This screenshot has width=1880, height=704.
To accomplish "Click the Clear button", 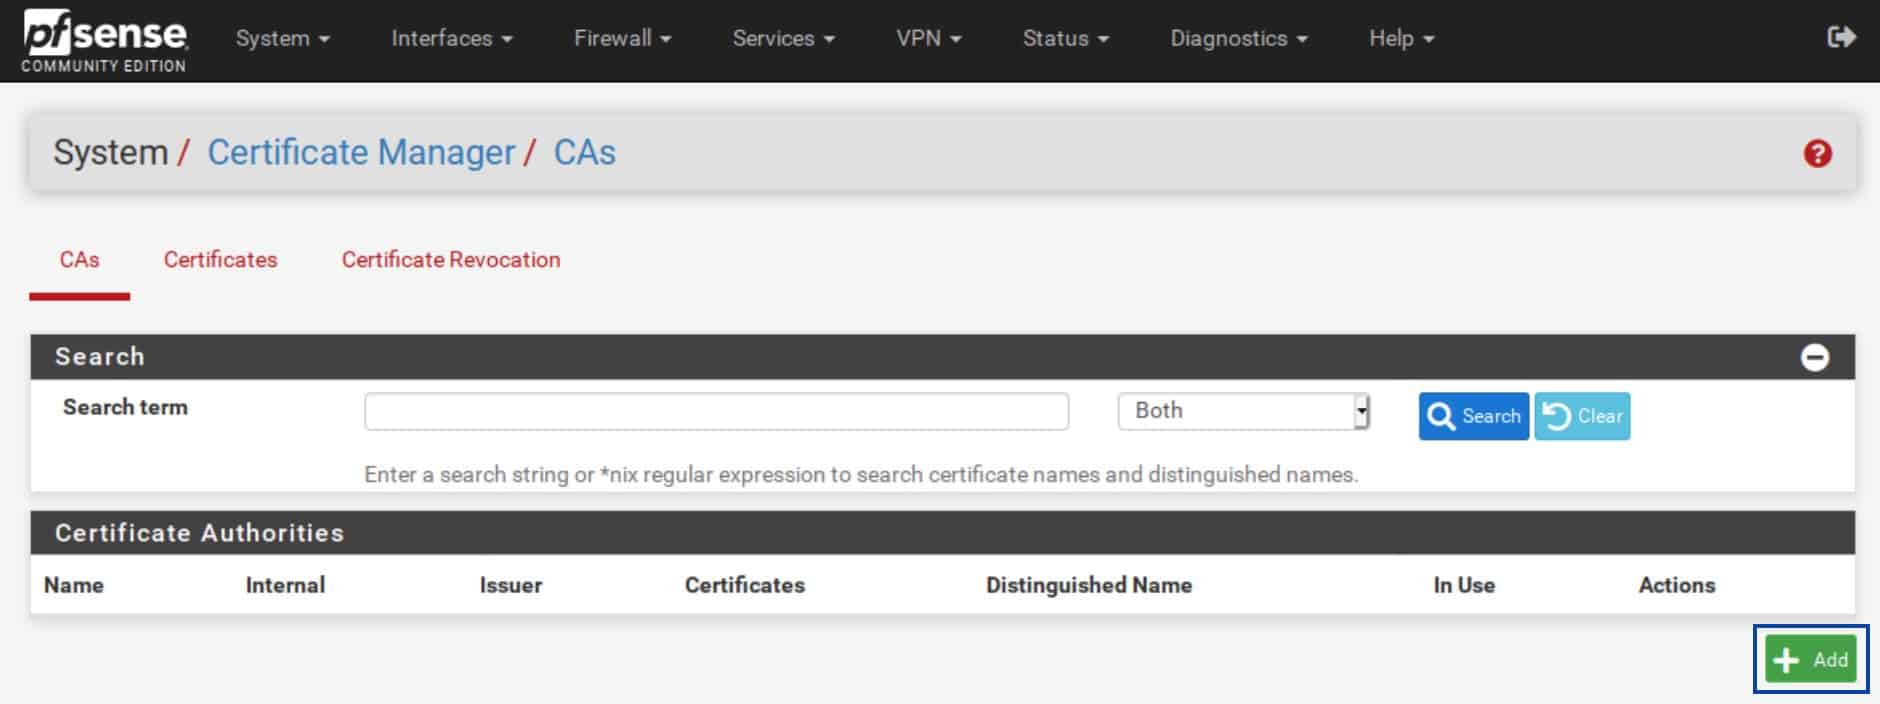I will click(1582, 416).
